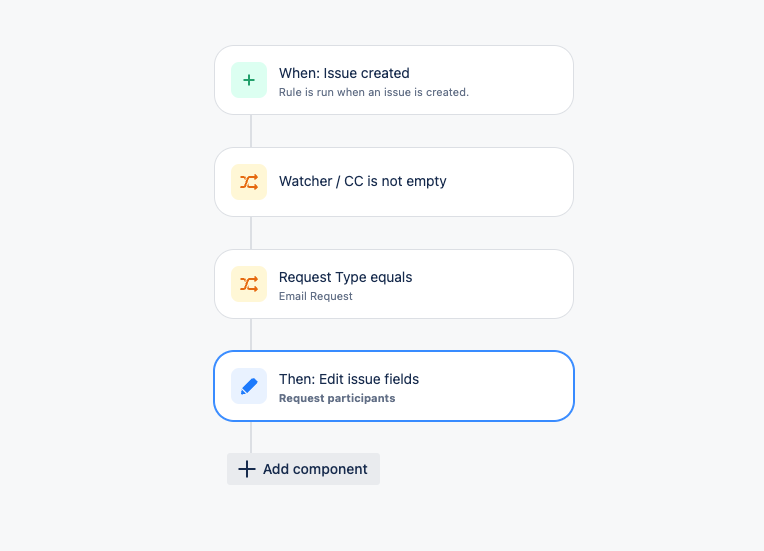Click connector line between Watcher and Request Type

click(251, 233)
